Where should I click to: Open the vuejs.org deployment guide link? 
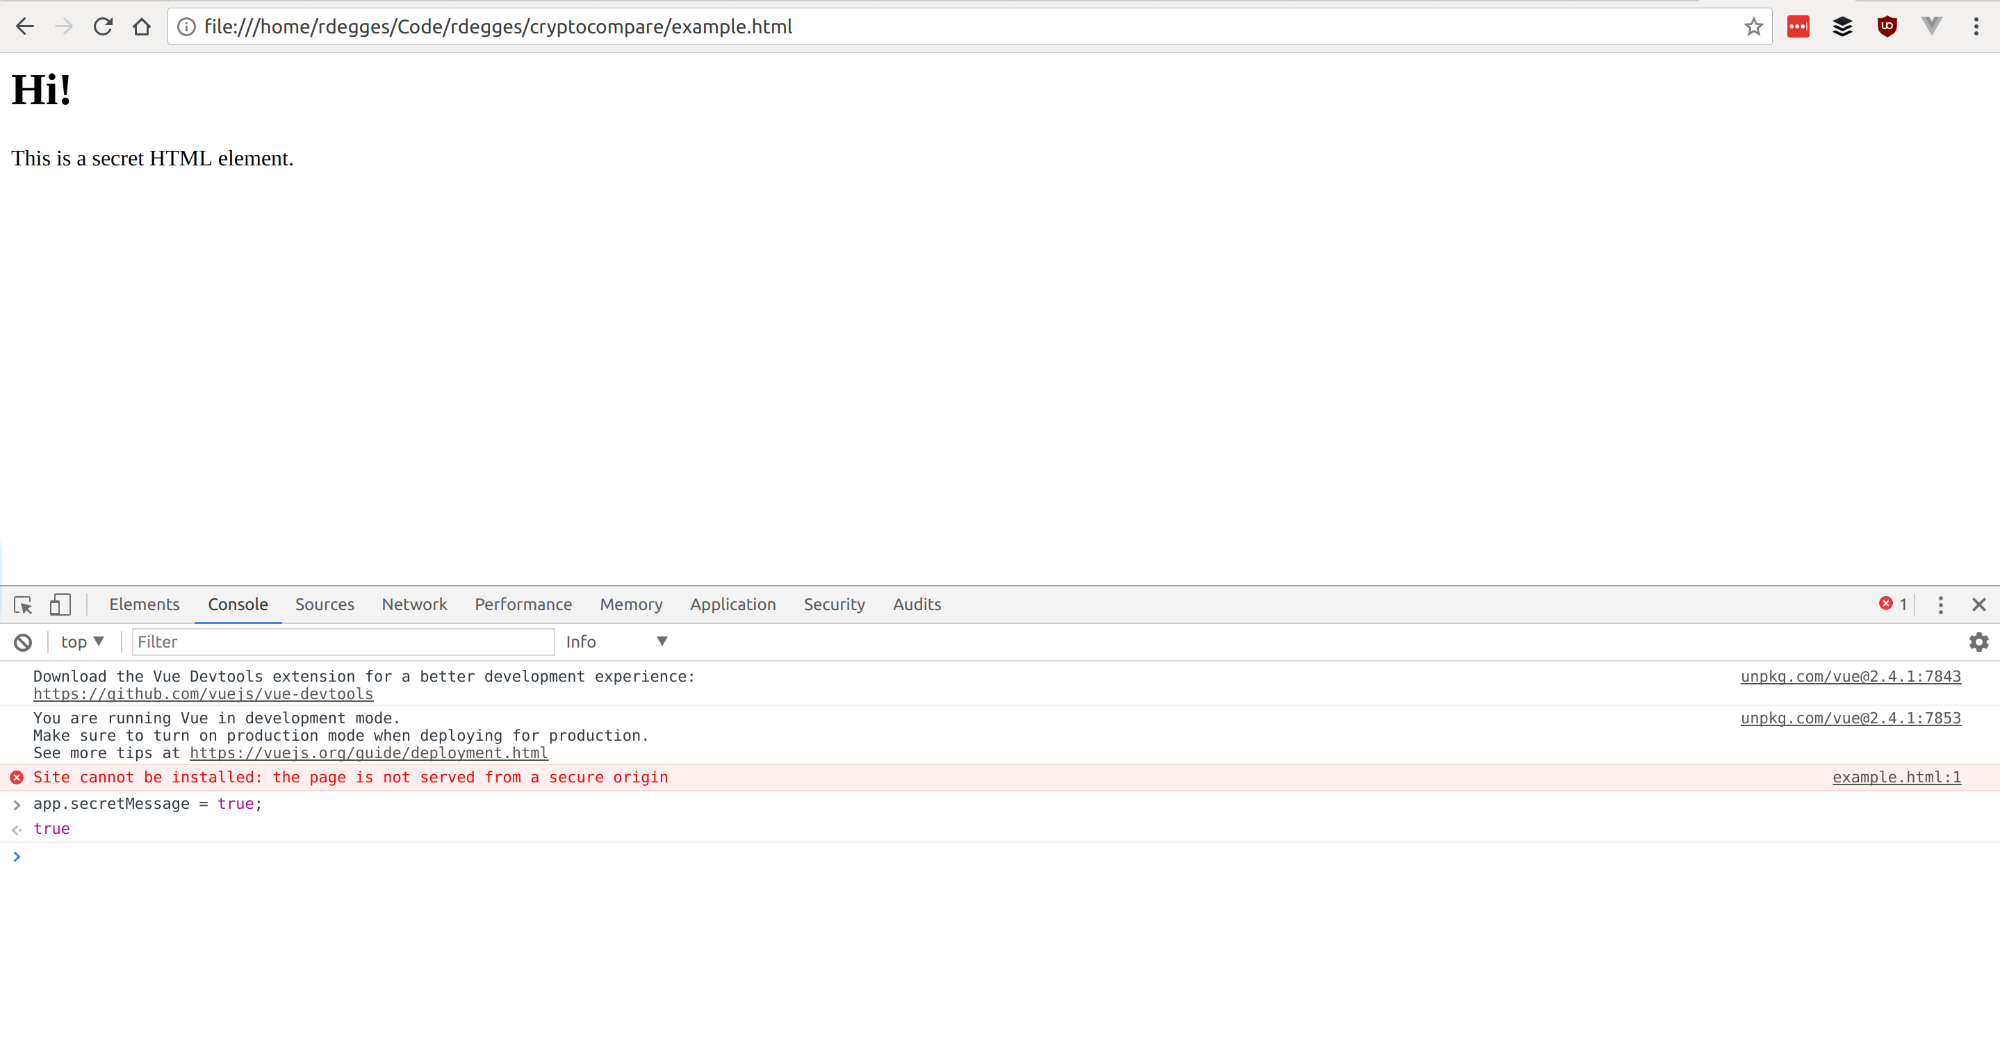coord(368,753)
